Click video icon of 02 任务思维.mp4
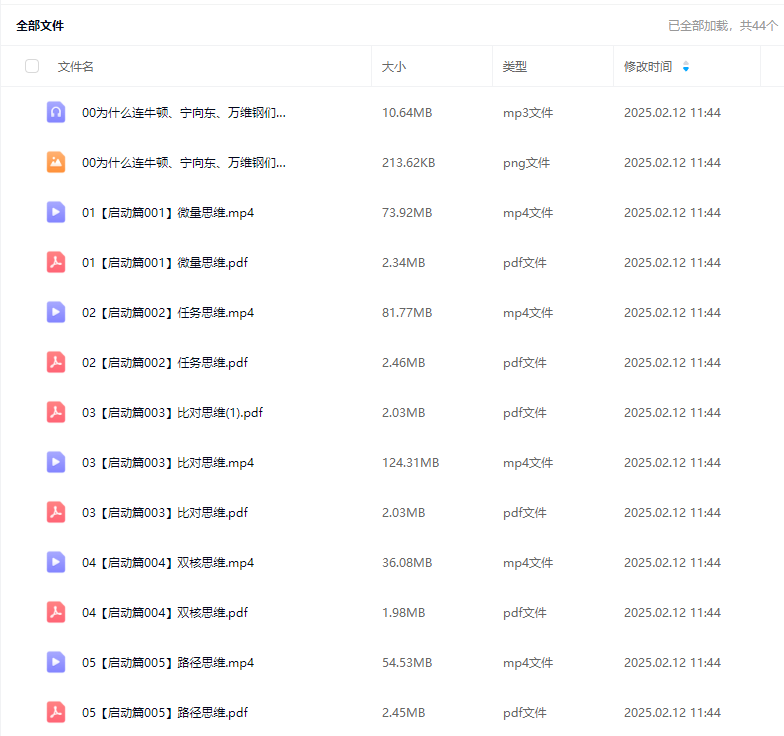 tap(56, 312)
